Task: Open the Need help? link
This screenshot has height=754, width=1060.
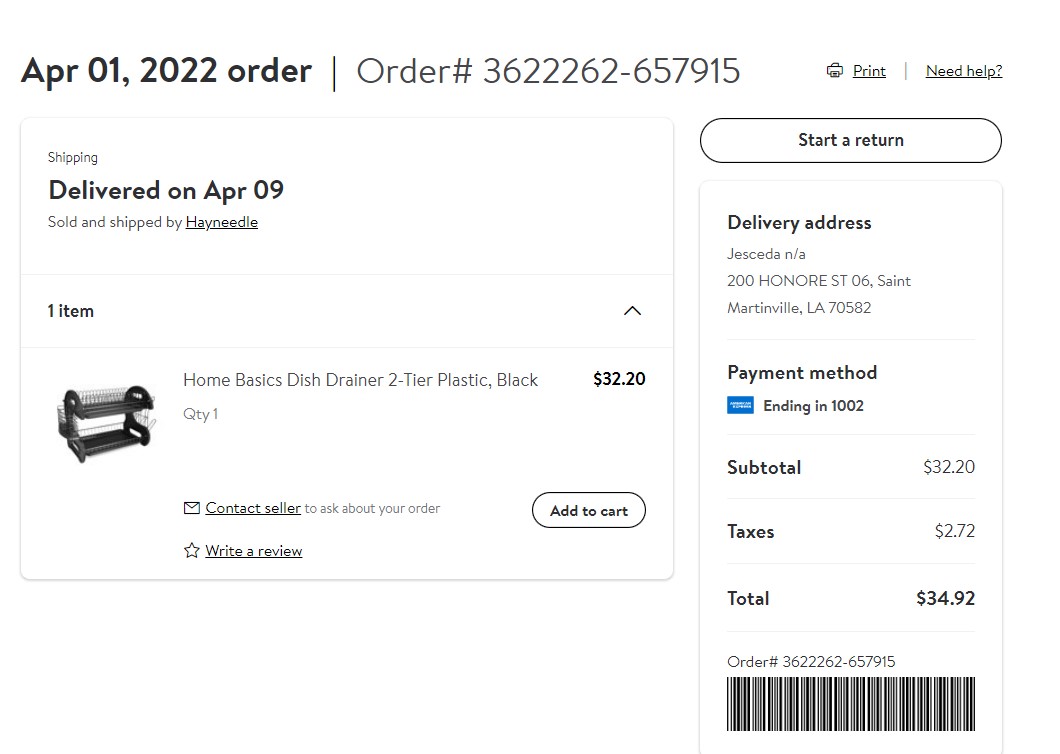Action: pyautogui.click(x=964, y=70)
